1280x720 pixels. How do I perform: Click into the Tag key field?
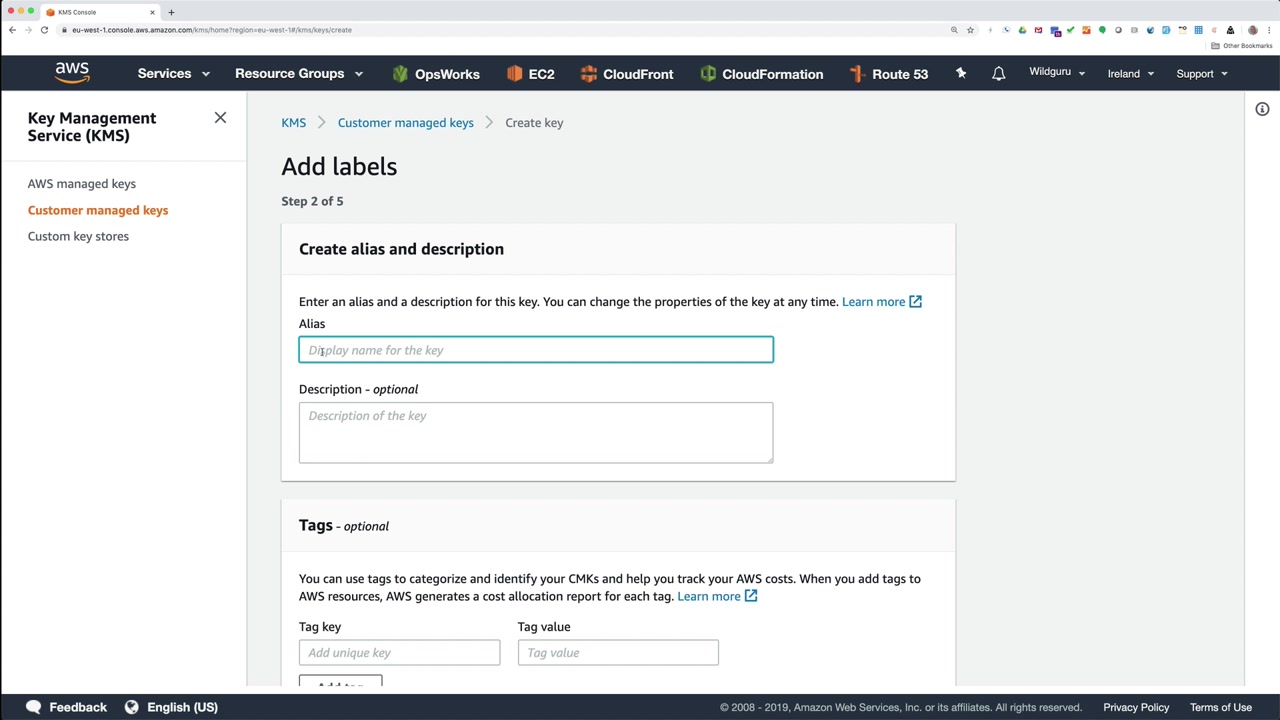point(399,653)
